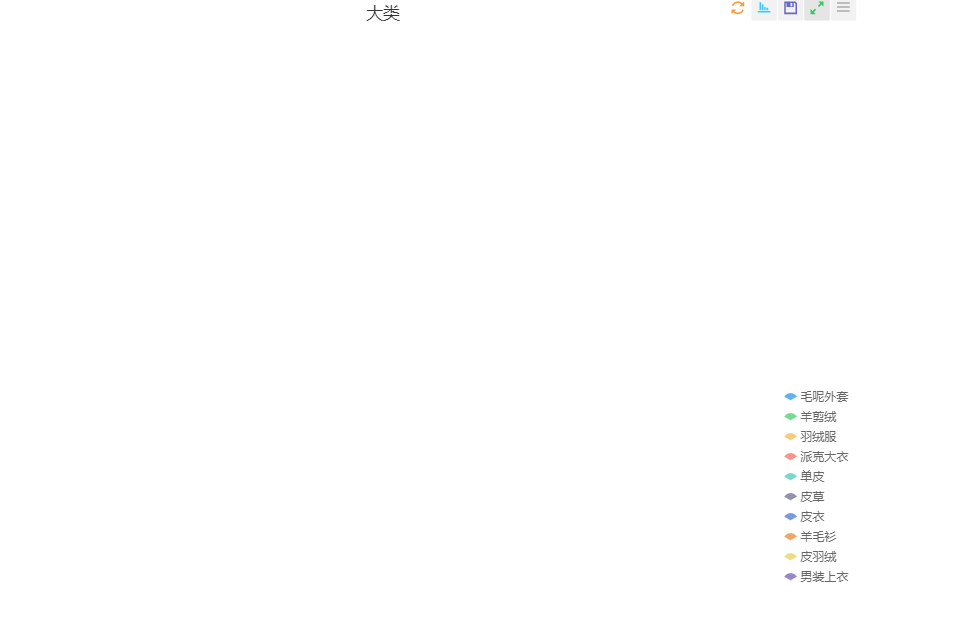Toggle the 羊毛衫 legend series

(x=810, y=537)
